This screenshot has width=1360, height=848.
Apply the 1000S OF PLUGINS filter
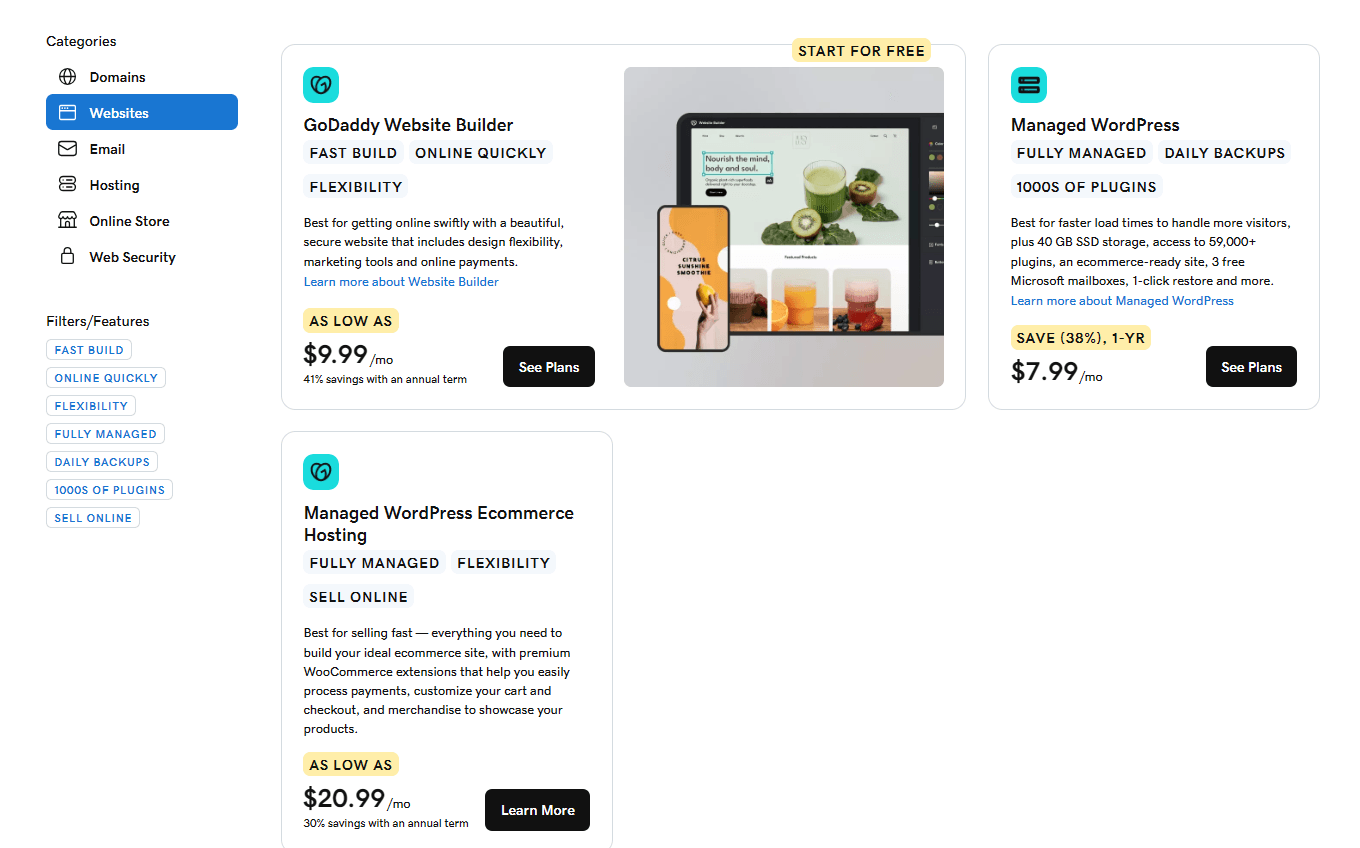110,490
